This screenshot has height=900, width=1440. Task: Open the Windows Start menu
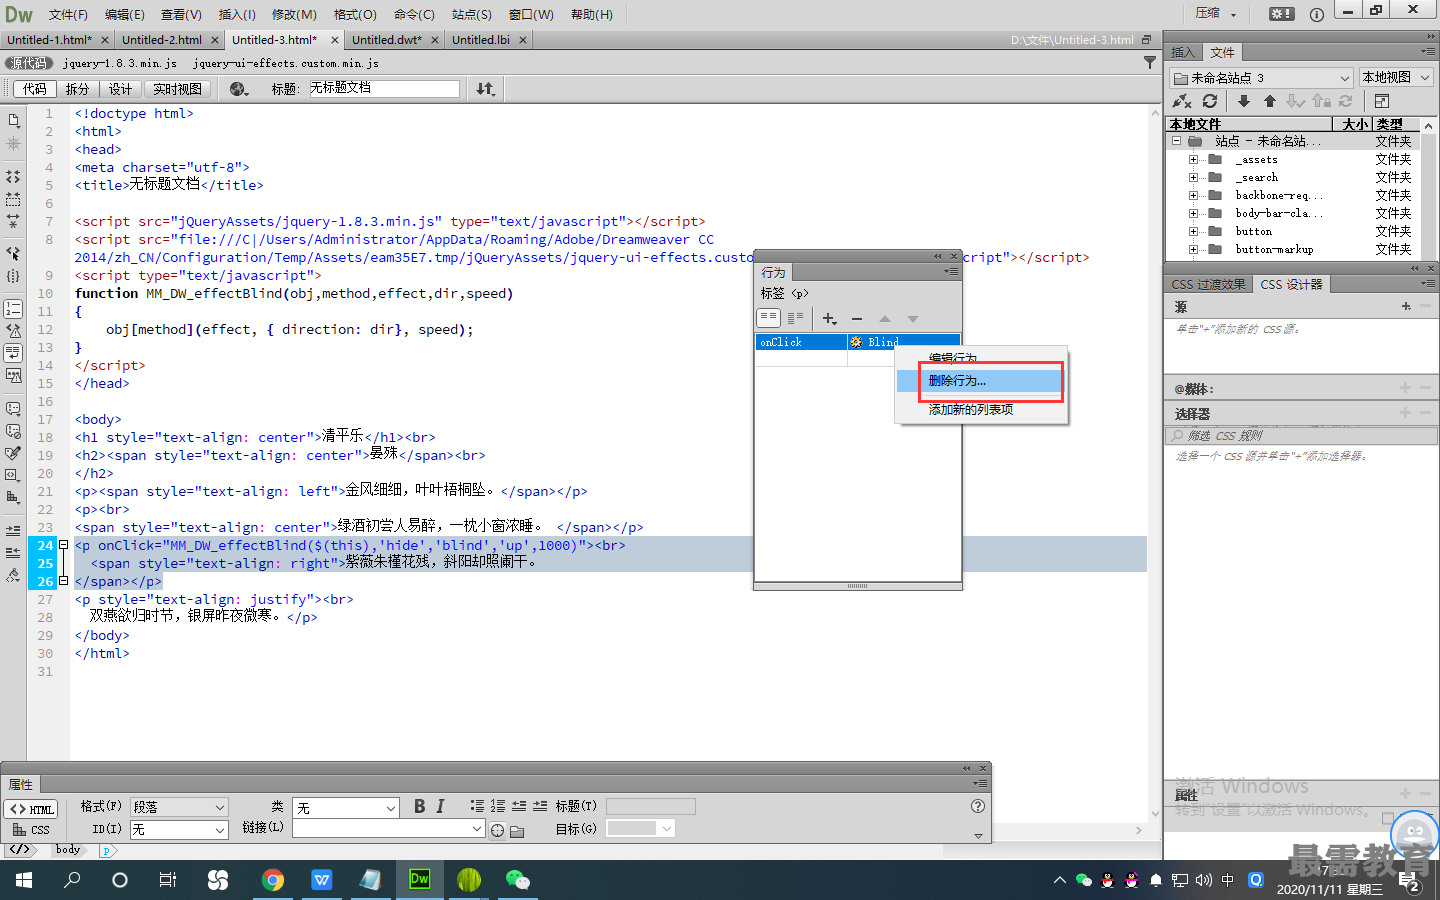coord(24,880)
